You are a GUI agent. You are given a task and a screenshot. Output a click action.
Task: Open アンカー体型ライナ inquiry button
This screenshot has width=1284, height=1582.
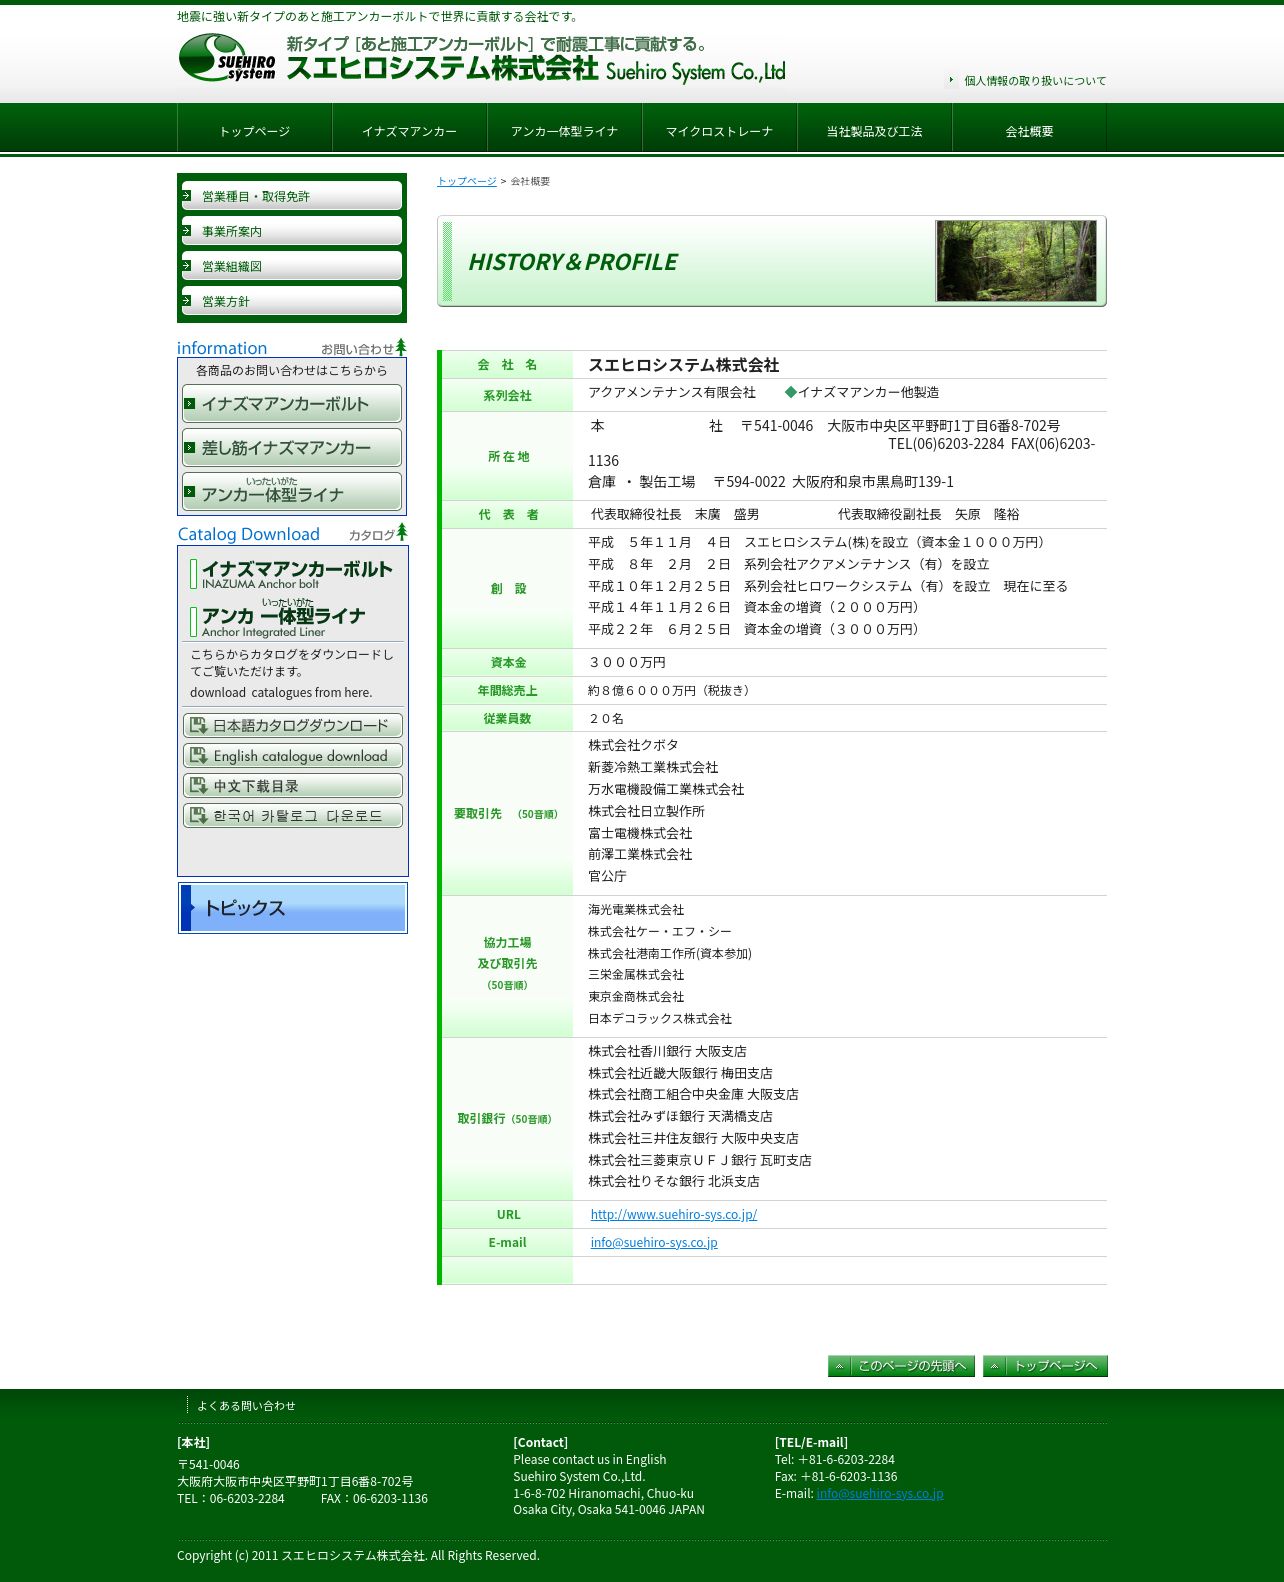click(292, 492)
